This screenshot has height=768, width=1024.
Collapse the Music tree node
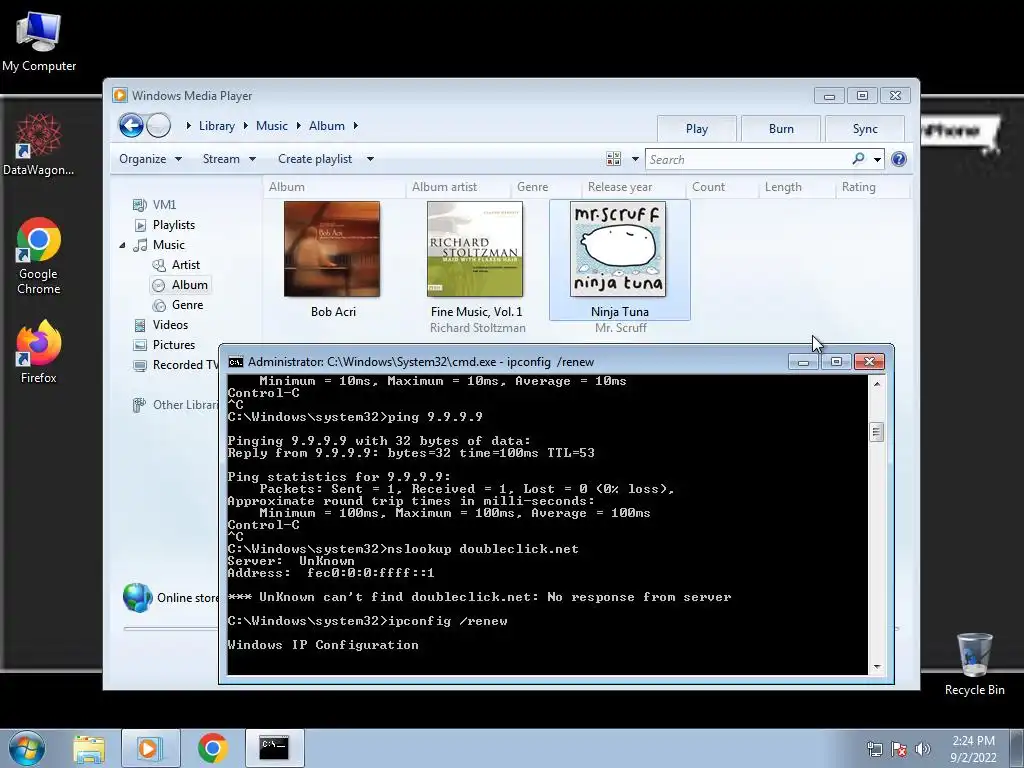pos(122,245)
